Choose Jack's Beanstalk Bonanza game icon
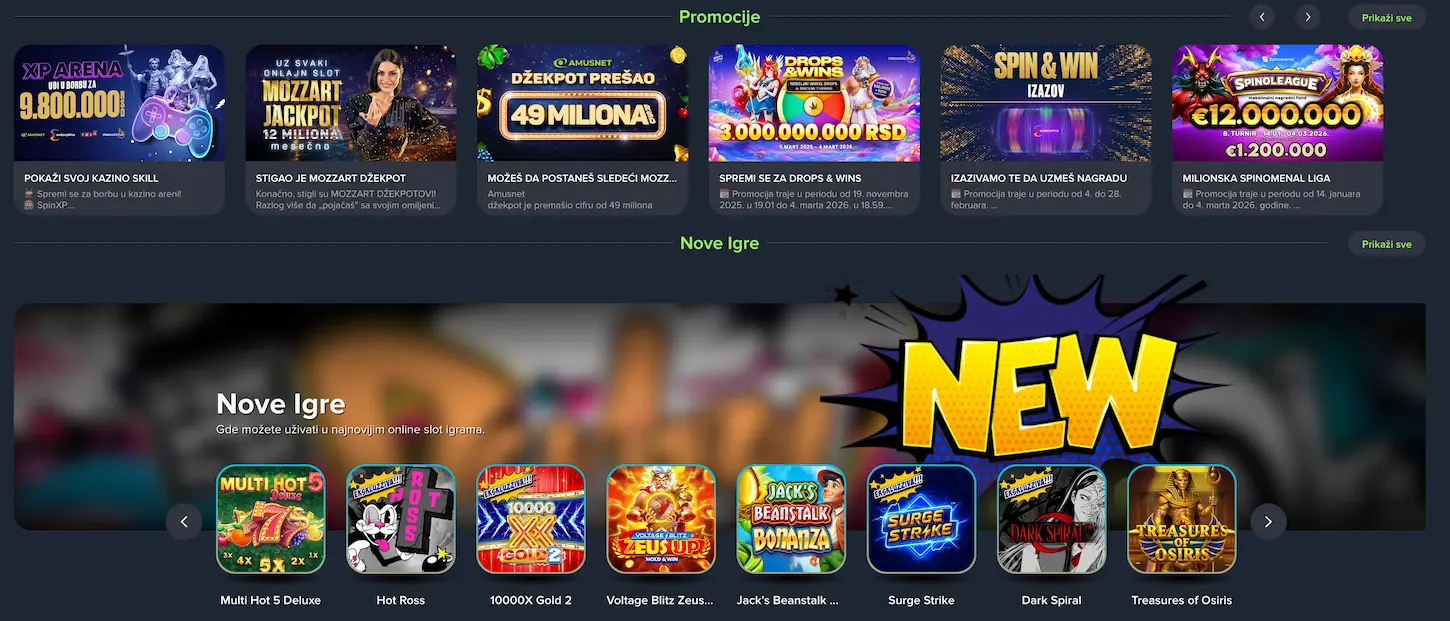 (x=791, y=519)
